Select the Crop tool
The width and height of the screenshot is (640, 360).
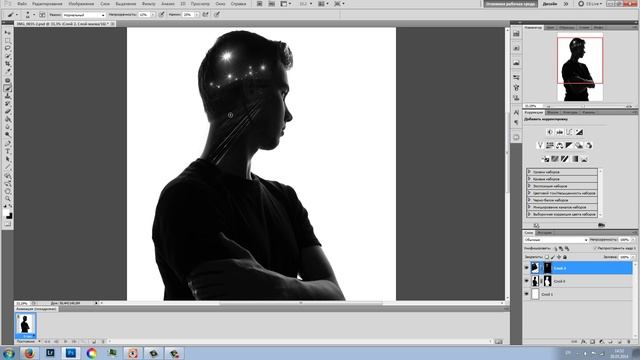click(8, 64)
